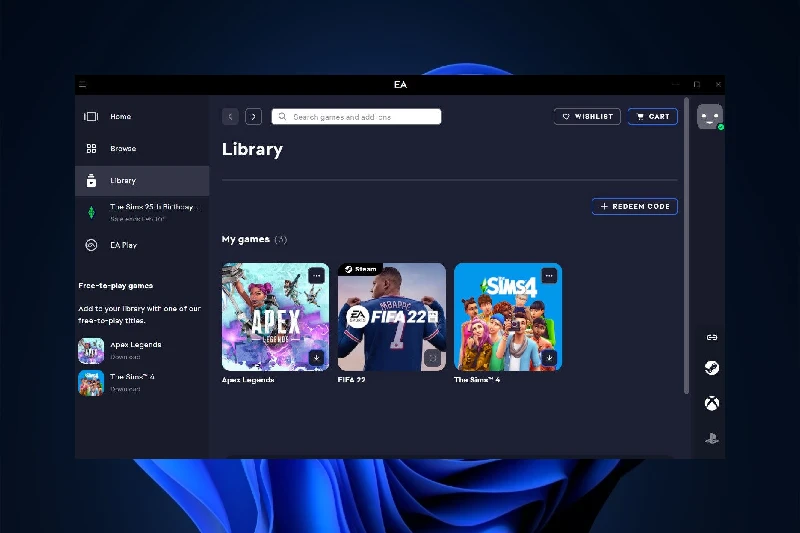Open Apex Legends options three-dot menu
Screen dimensions: 800x533
(x=317, y=276)
